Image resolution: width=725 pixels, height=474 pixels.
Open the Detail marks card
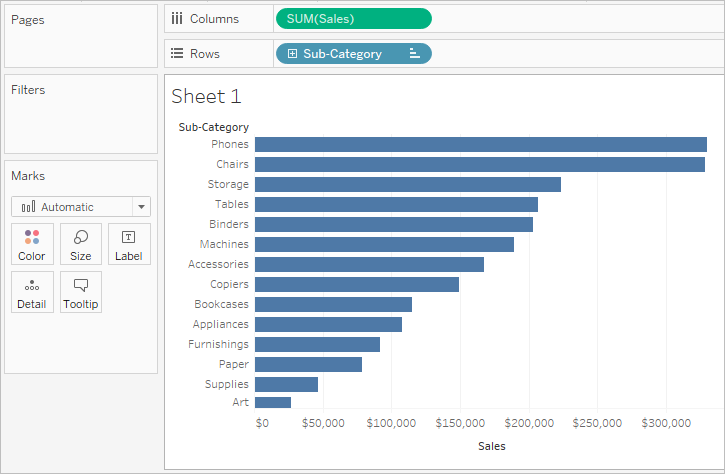tap(32, 292)
